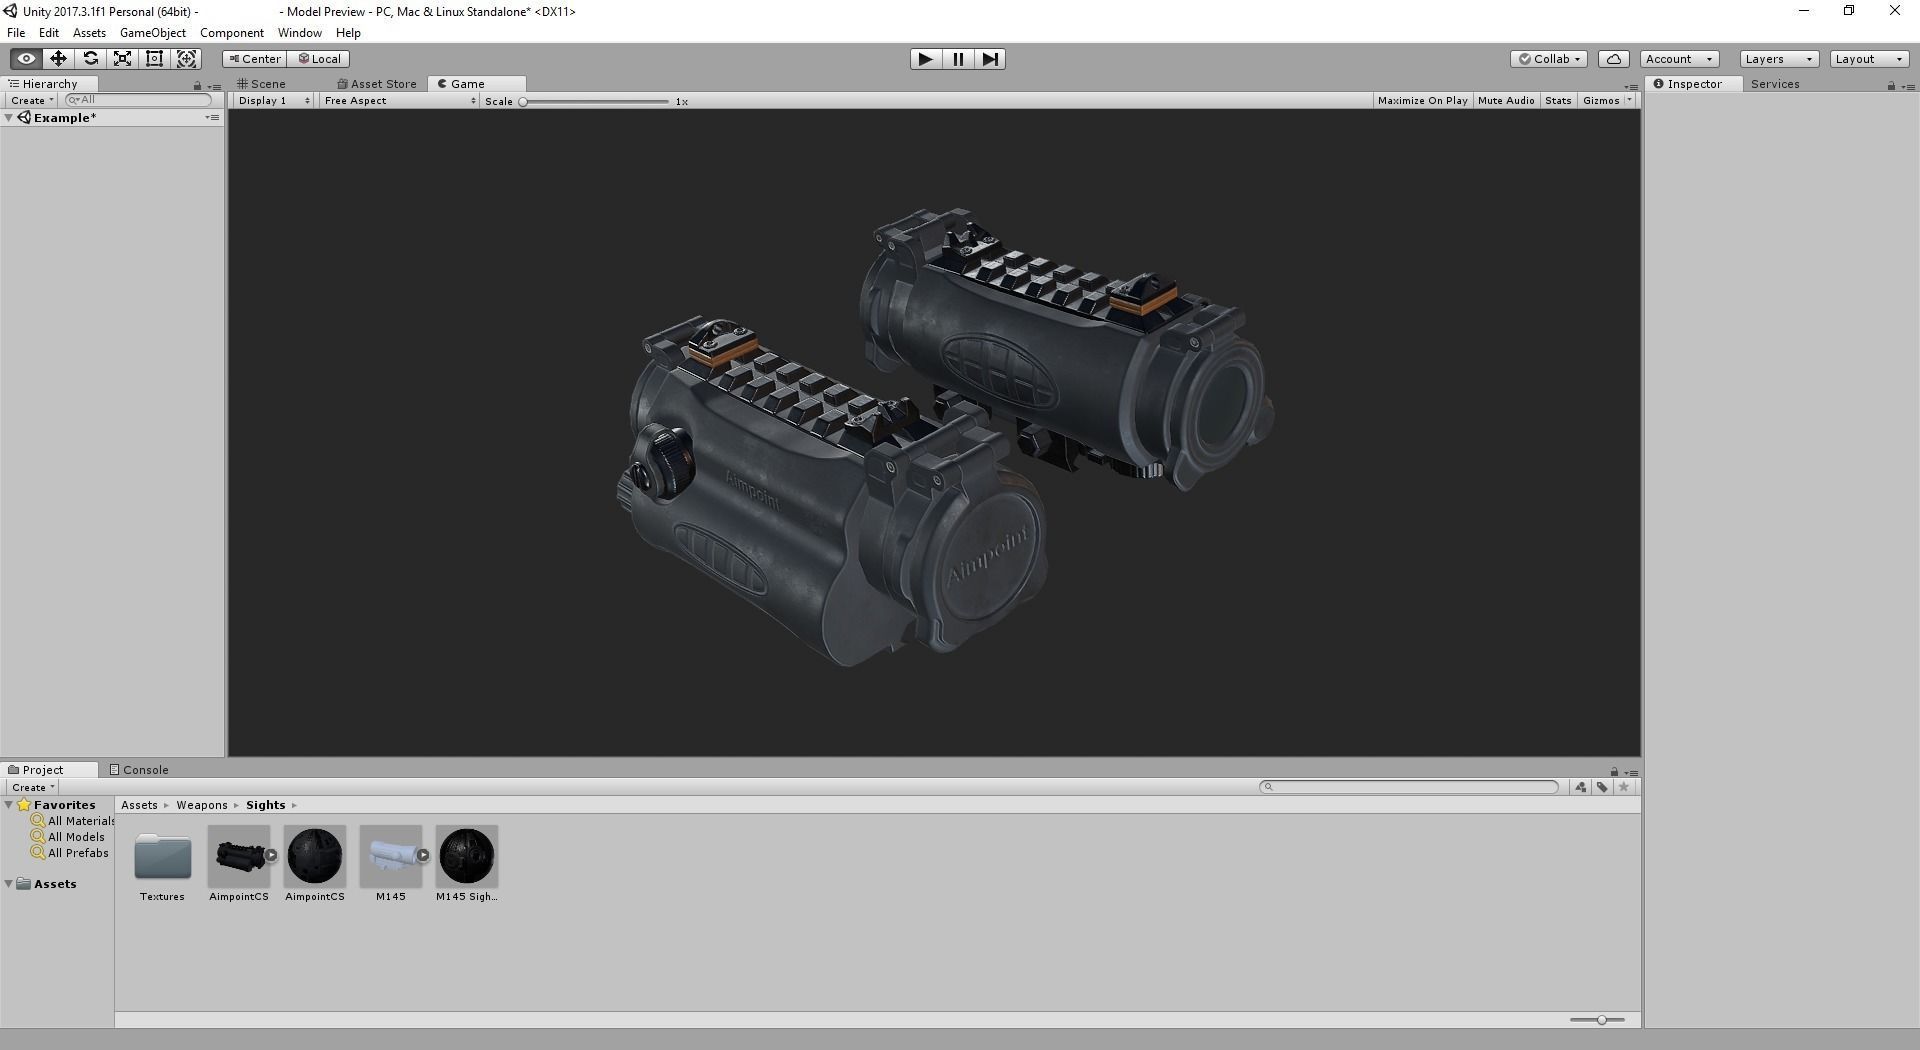1920x1050 pixels.
Task: Collapse the Favorites tree
Action: (x=9, y=805)
